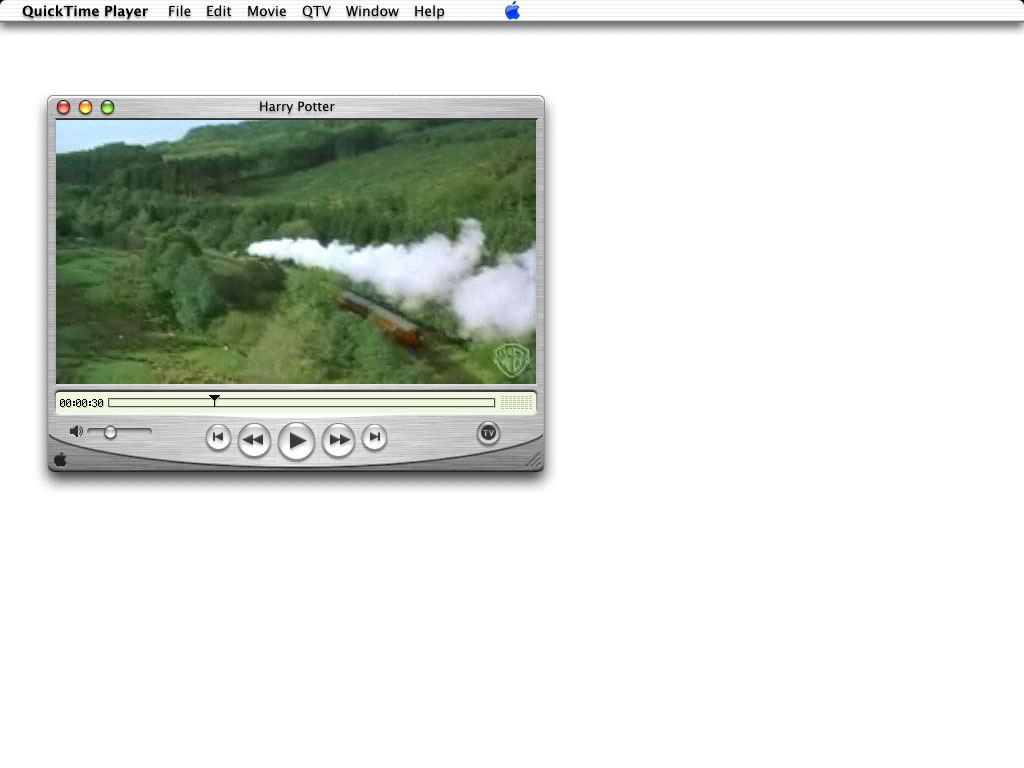This screenshot has height=768, width=1024.
Task: Open the Edit menu
Action: tap(219, 11)
